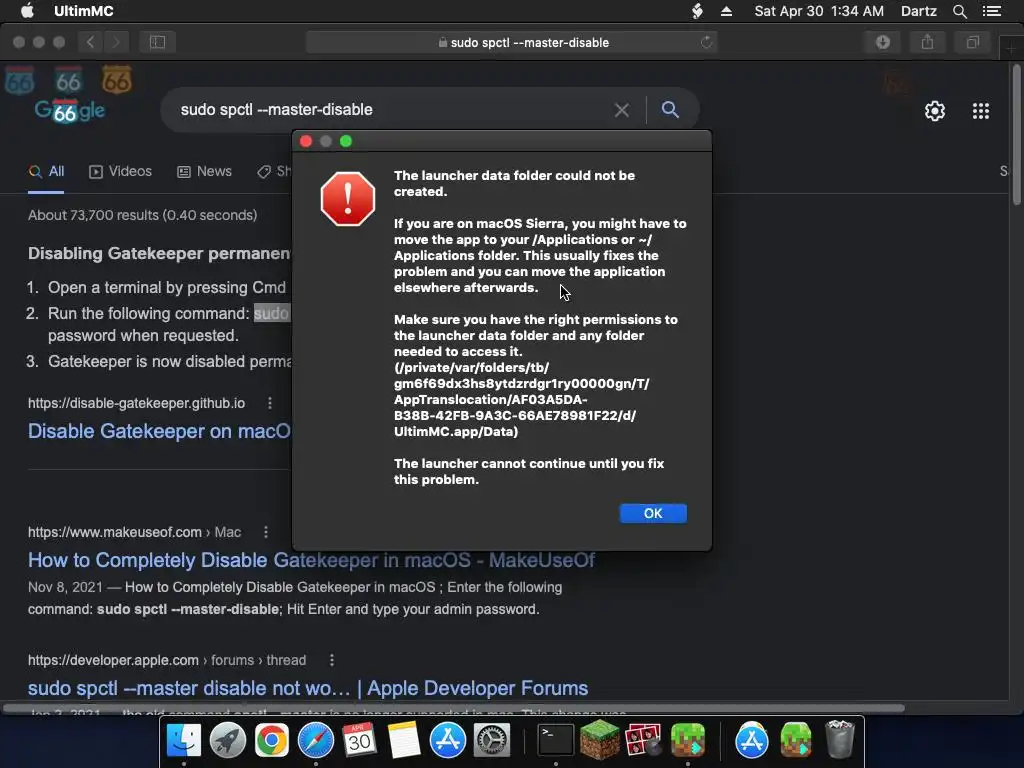Open the Trash in the Dock
Viewport: 1024px width, 768px height.
pyautogui.click(x=840, y=741)
